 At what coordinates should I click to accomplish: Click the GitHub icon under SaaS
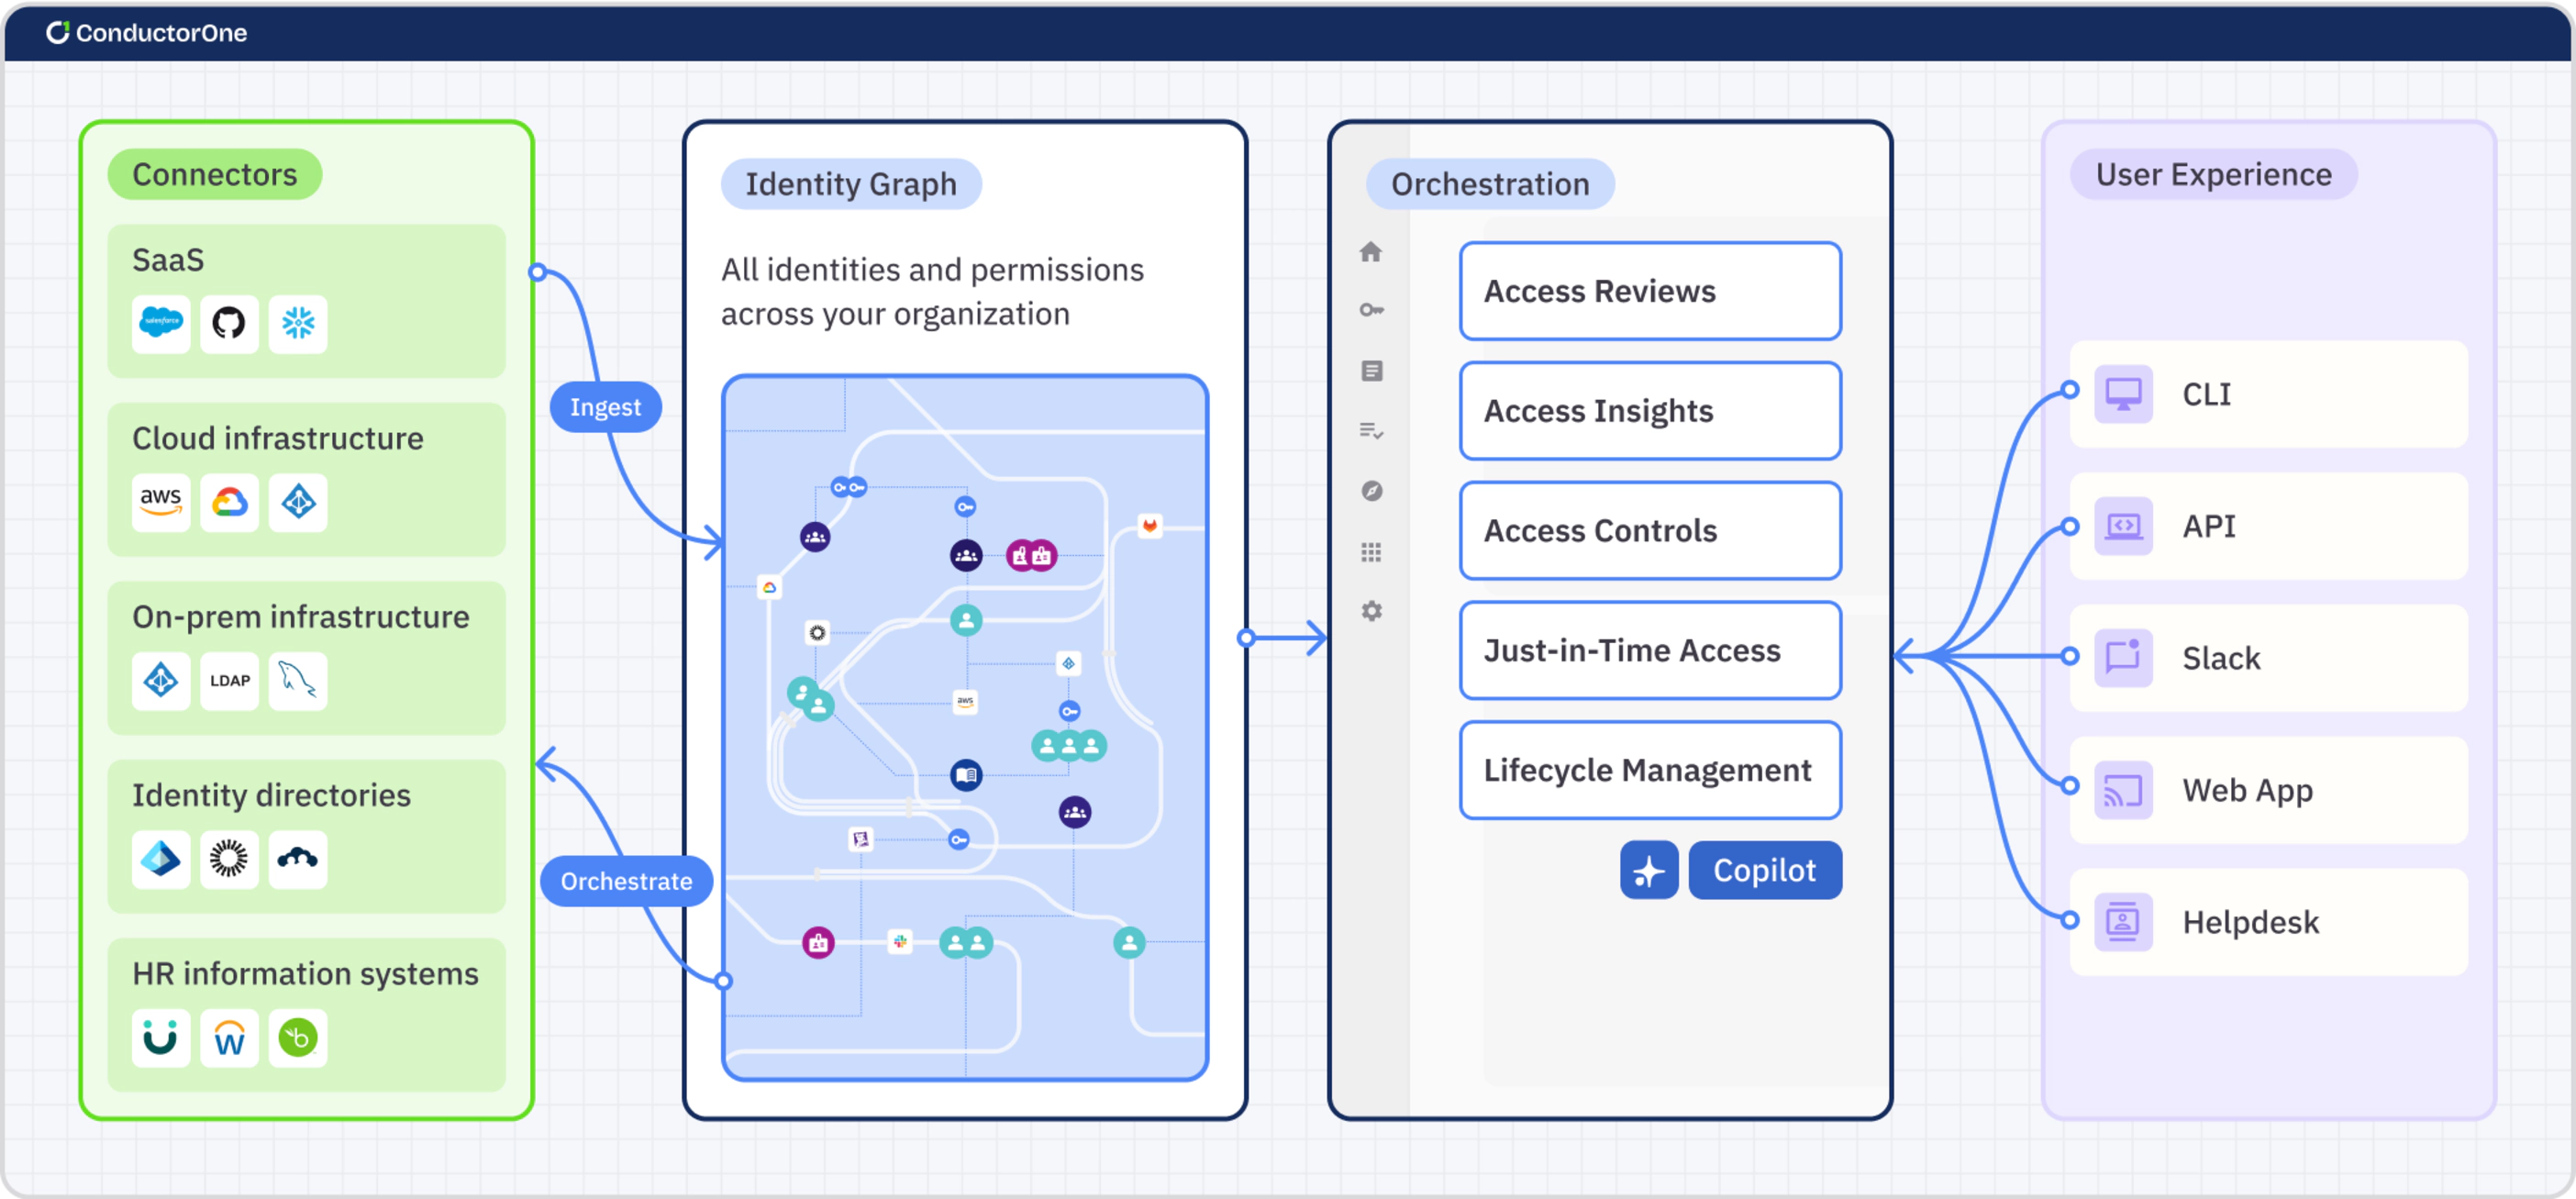[x=229, y=323]
